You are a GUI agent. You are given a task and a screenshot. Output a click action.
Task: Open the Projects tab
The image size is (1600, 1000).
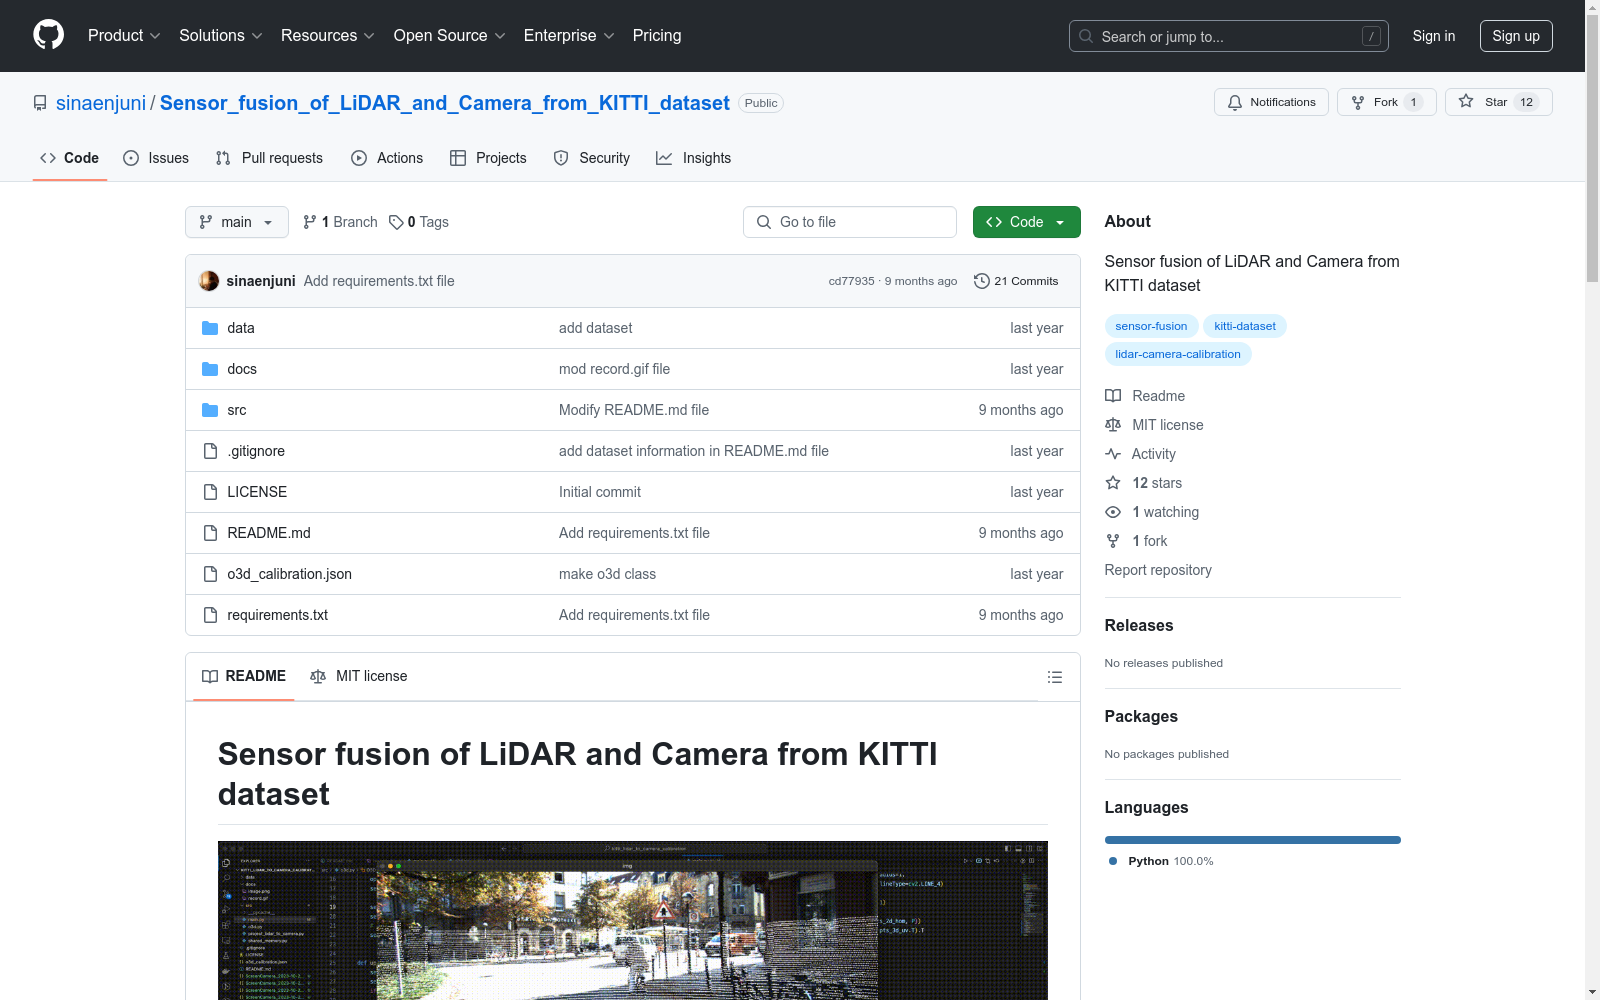tap(488, 158)
